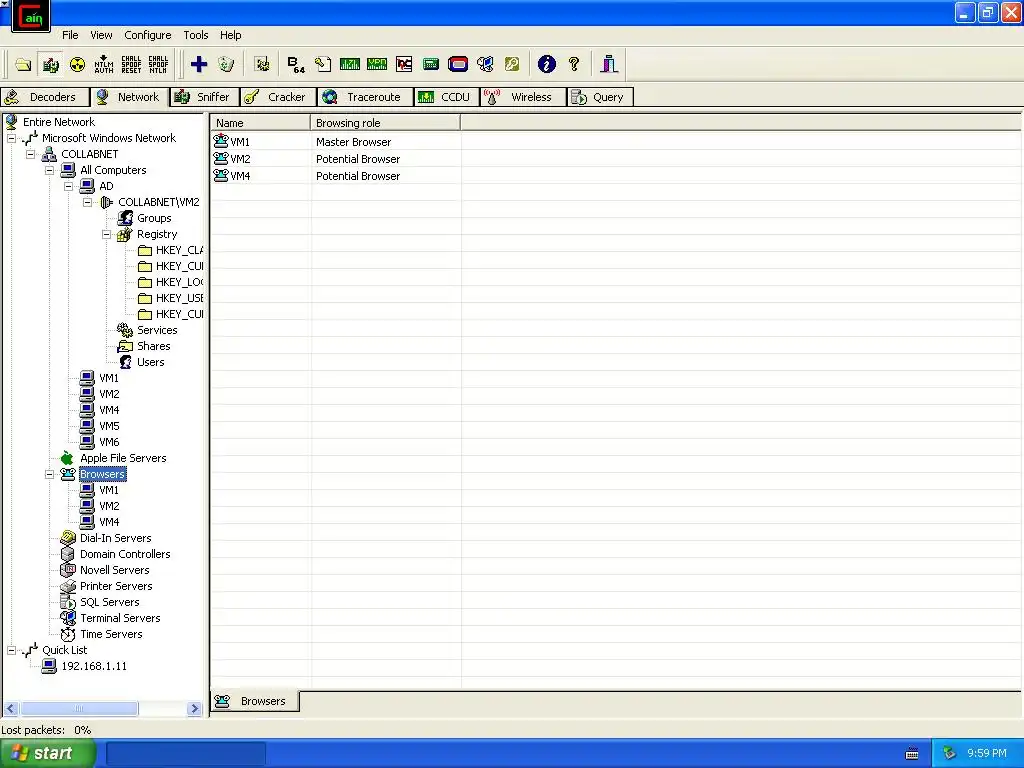1024x768 pixels.
Task: Collapse the COLLABNET domain node
Action: pos(31,155)
